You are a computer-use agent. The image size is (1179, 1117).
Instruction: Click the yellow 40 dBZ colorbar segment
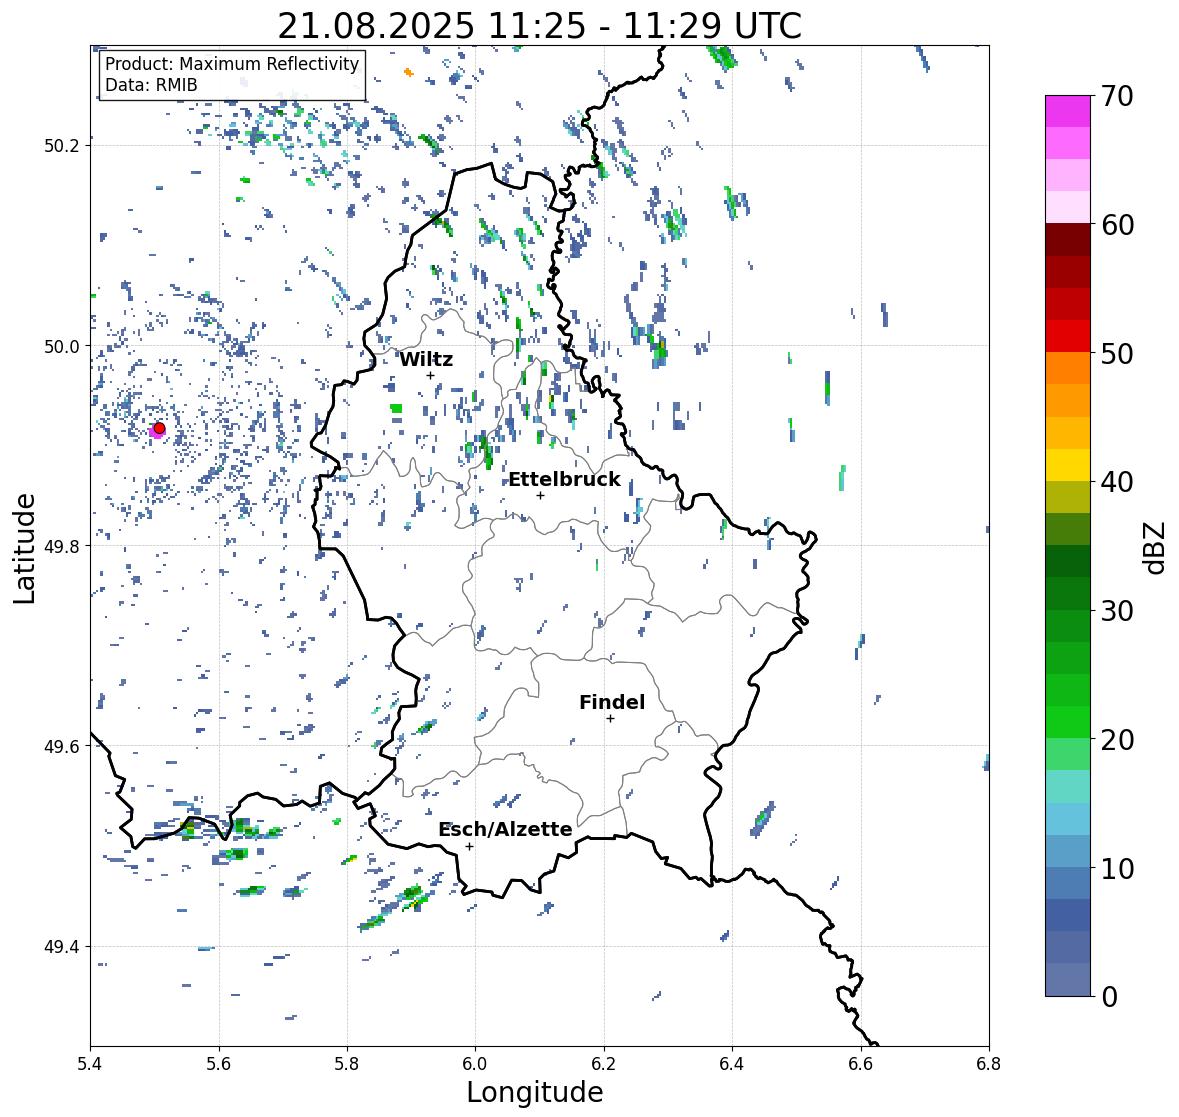point(1068,465)
